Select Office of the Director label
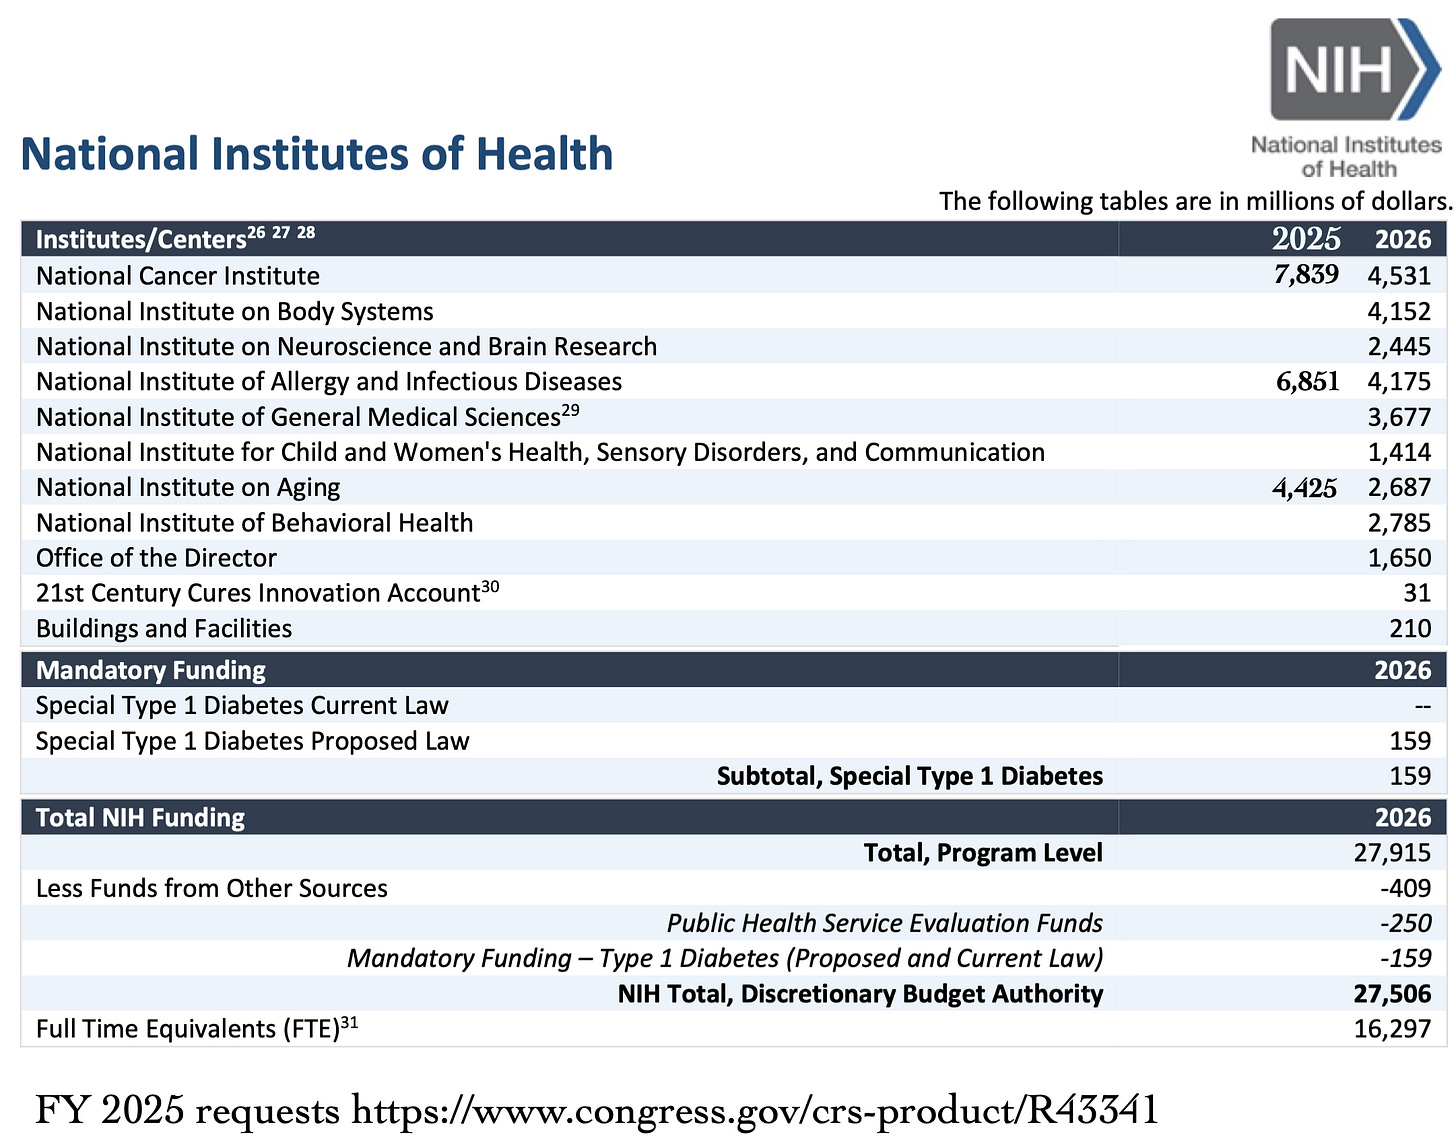This screenshot has height=1148, width=1456. 156,558
